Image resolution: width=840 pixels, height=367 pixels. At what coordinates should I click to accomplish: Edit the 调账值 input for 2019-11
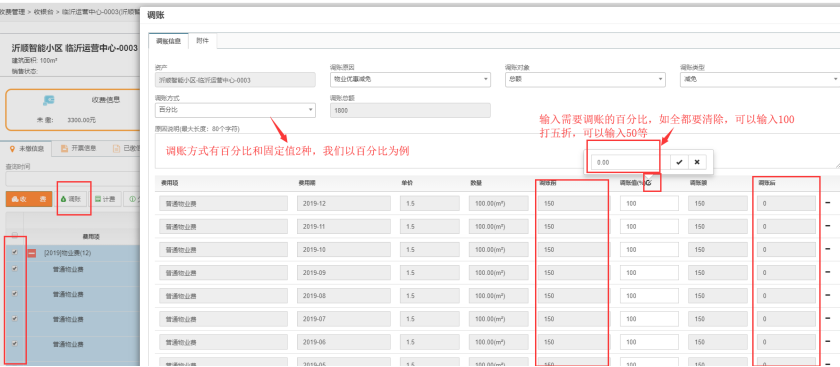[649, 227]
